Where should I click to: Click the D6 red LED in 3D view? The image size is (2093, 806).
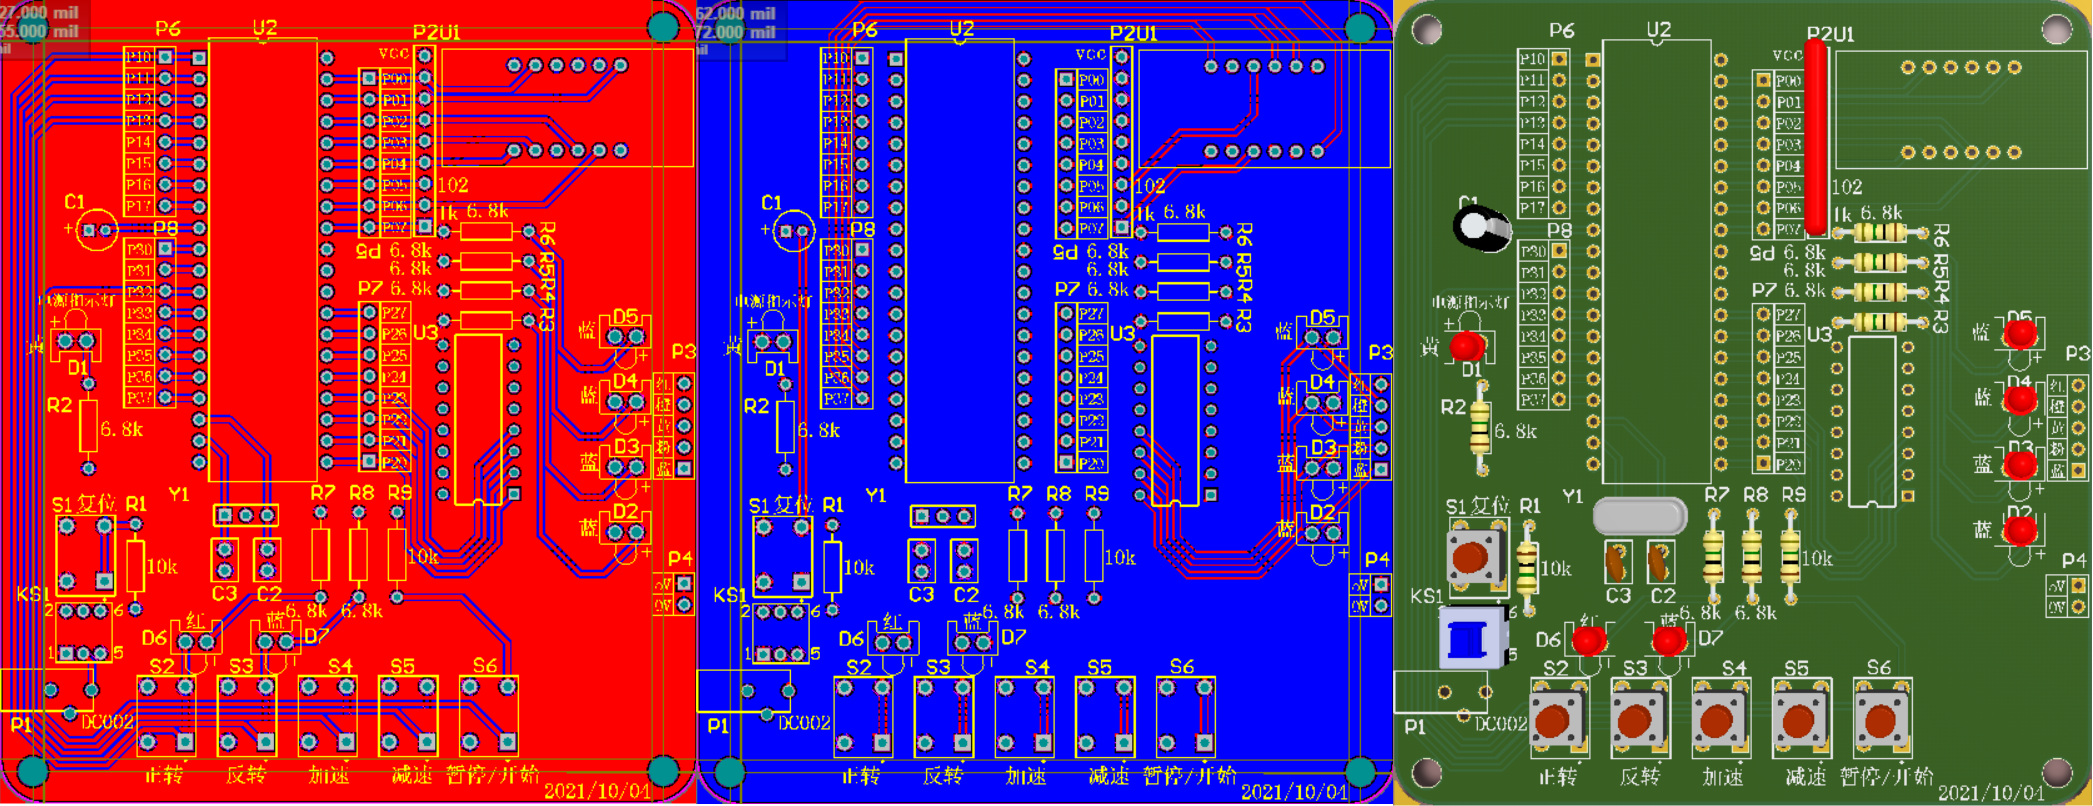pos(1589,639)
